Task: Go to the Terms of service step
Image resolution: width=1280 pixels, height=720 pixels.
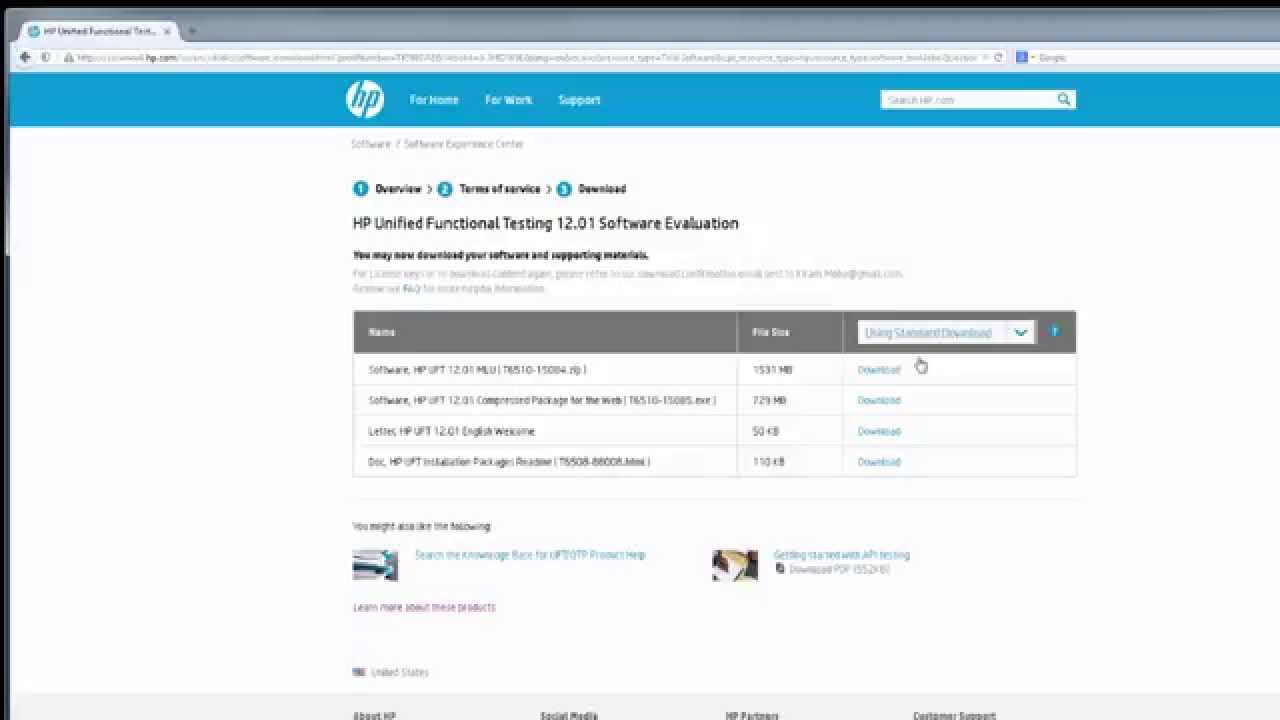Action: 500,188
